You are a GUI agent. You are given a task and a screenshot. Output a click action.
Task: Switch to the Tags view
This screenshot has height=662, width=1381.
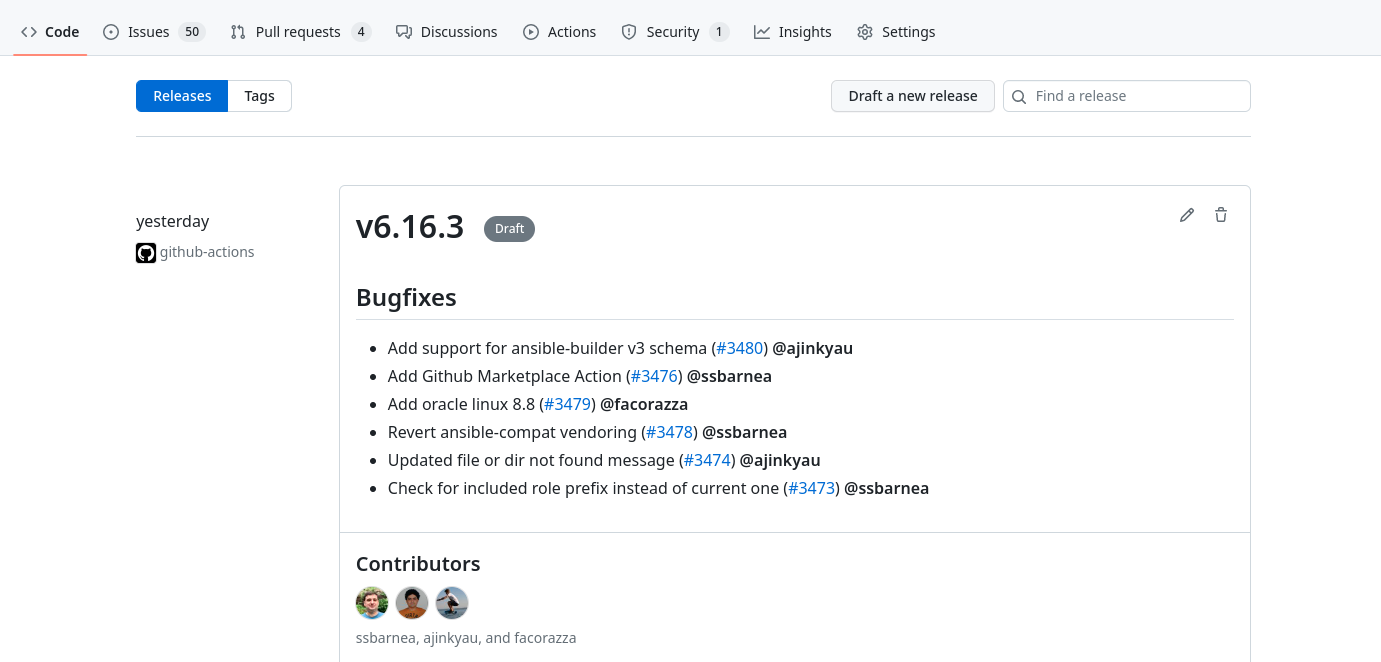tap(259, 96)
